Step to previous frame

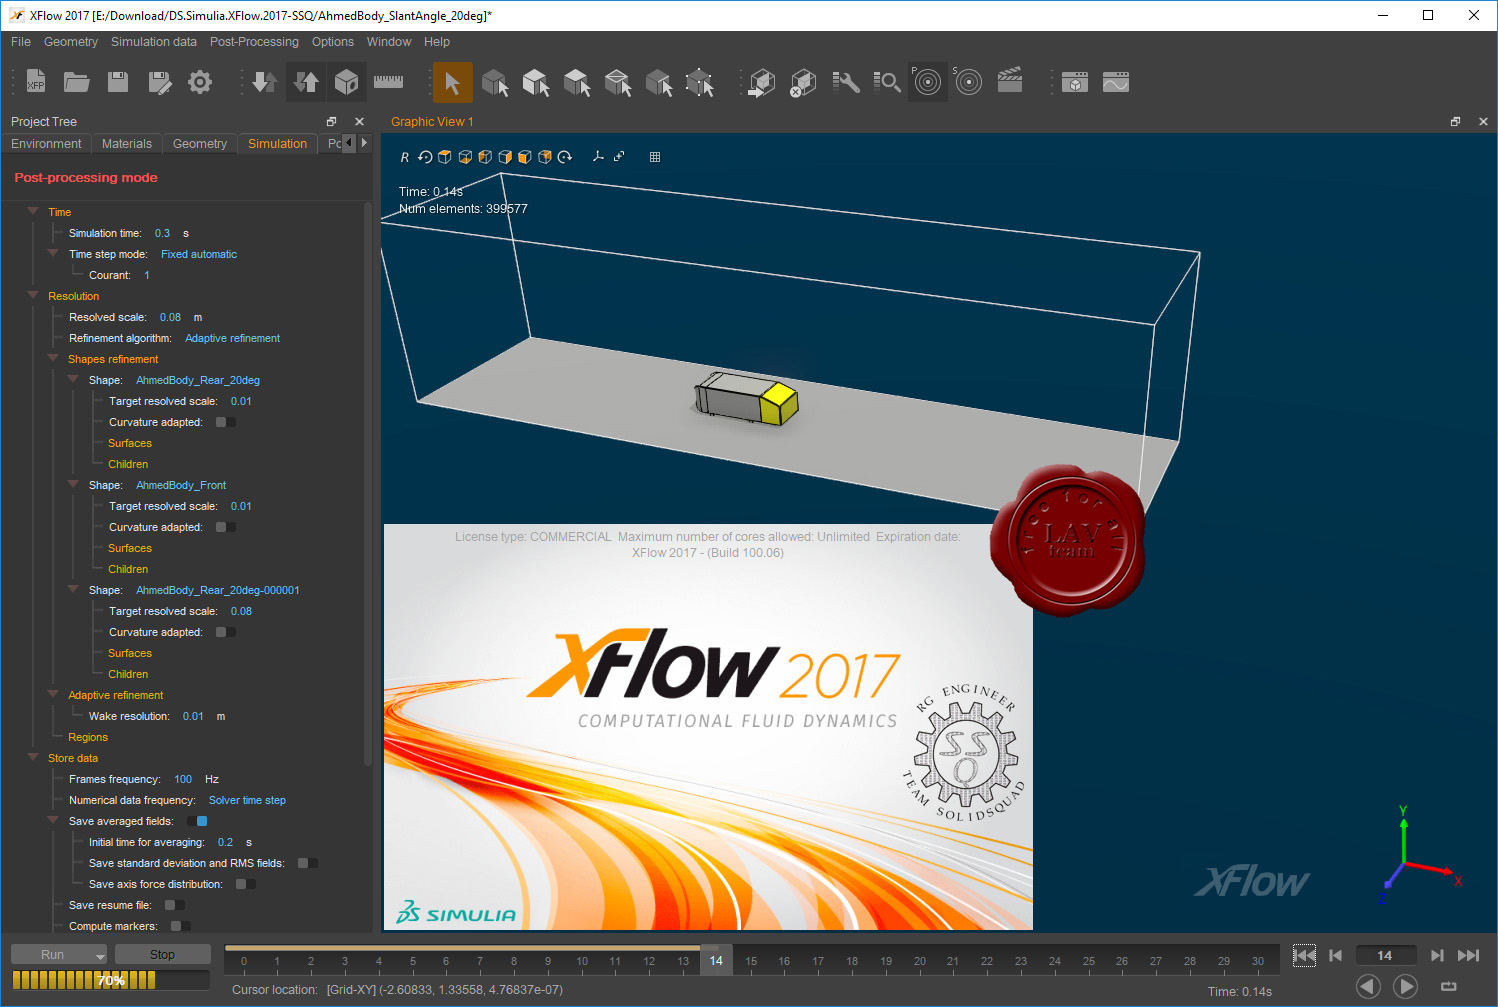(1336, 956)
